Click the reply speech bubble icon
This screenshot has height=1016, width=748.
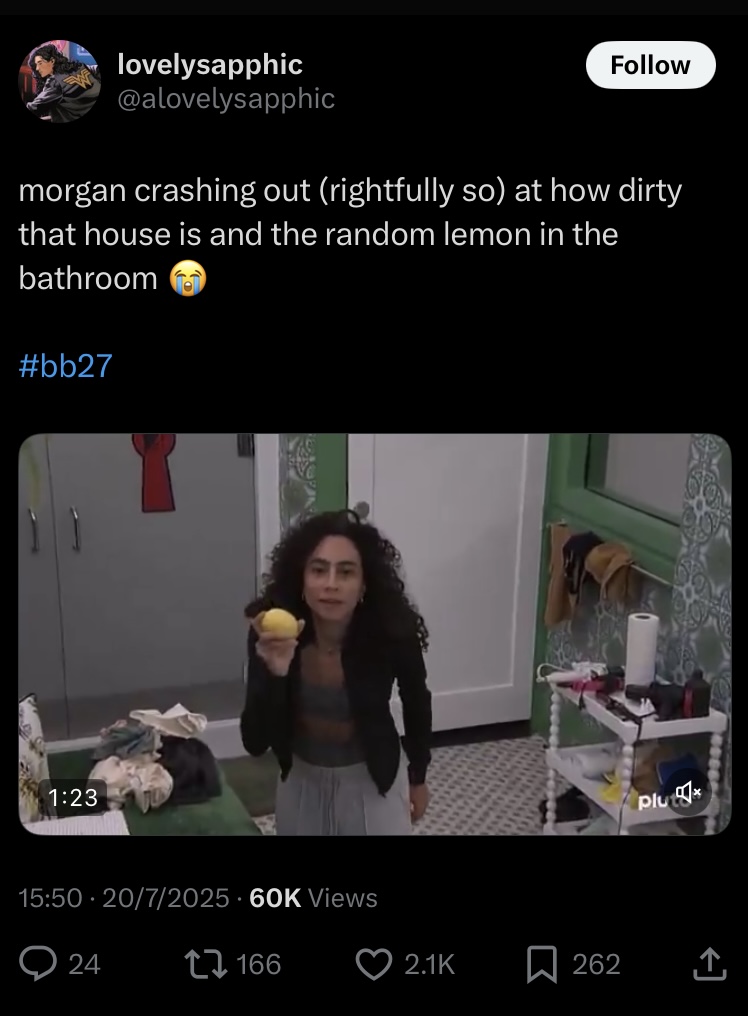pos(37,964)
